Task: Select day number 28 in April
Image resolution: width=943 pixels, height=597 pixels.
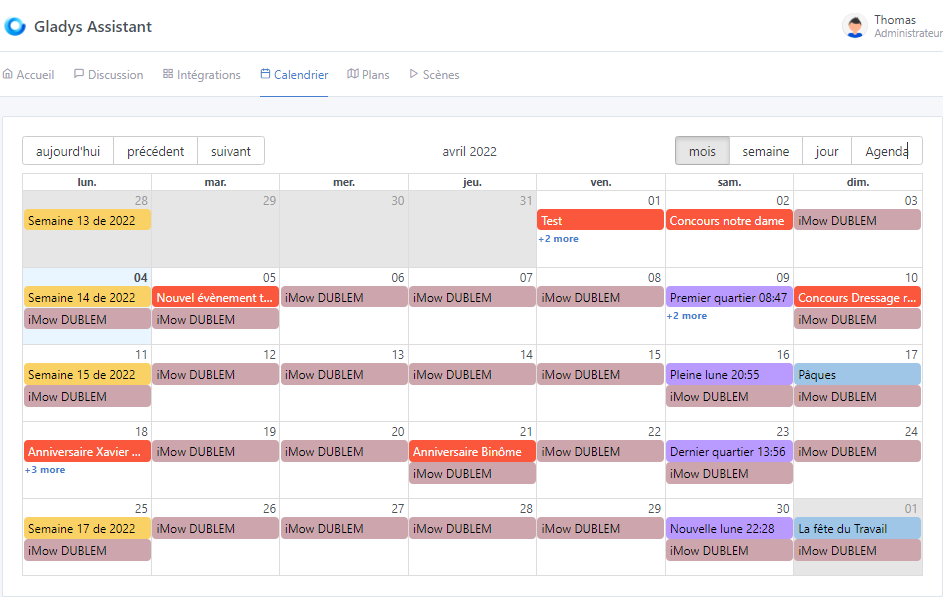Action: [x=526, y=508]
